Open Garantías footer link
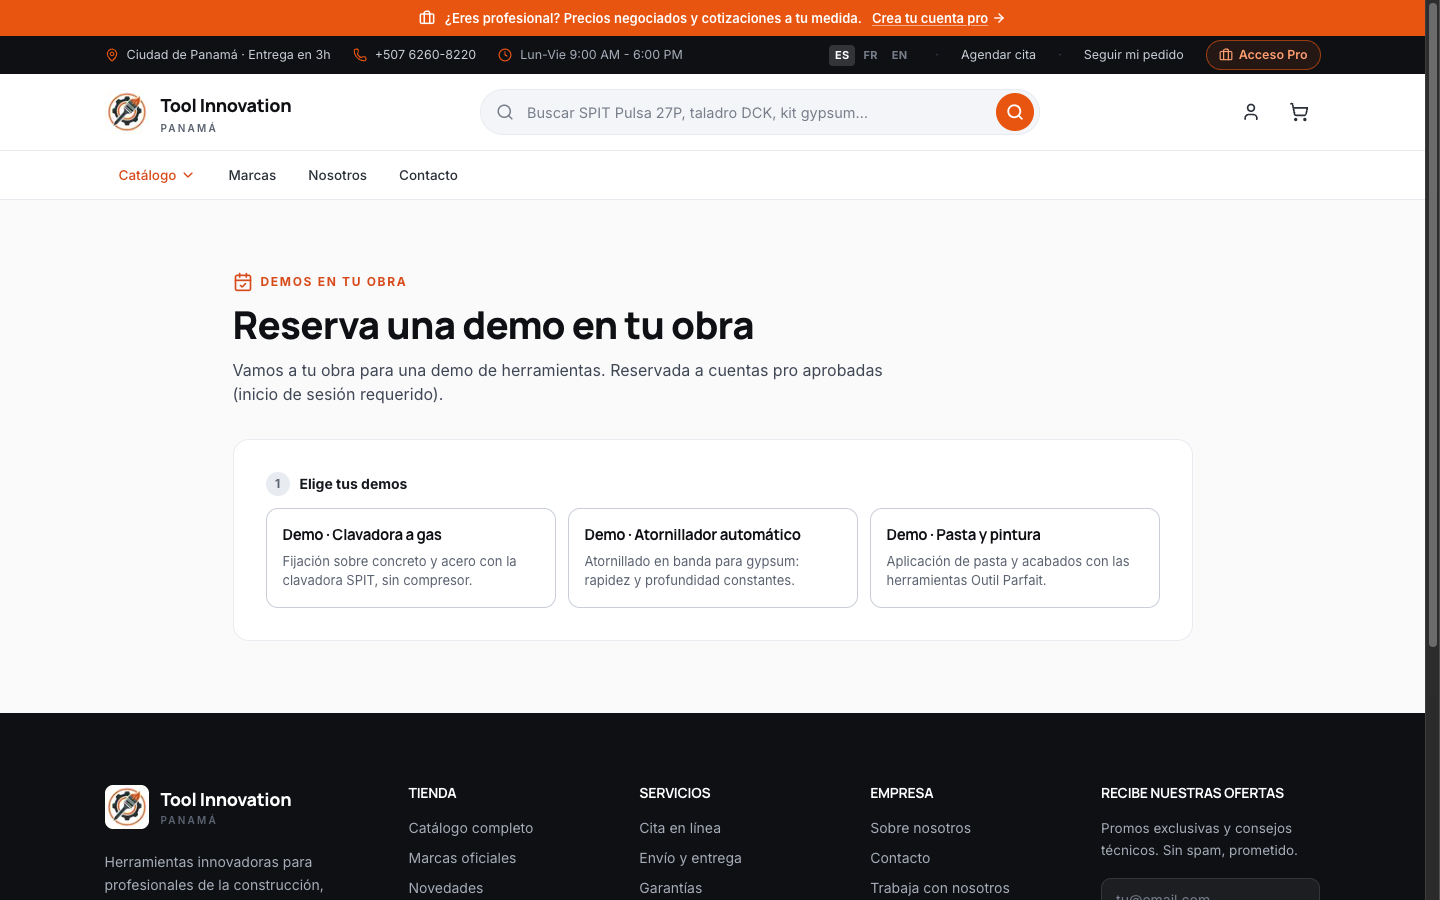The width and height of the screenshot is (1440, 900). point(671,888)
